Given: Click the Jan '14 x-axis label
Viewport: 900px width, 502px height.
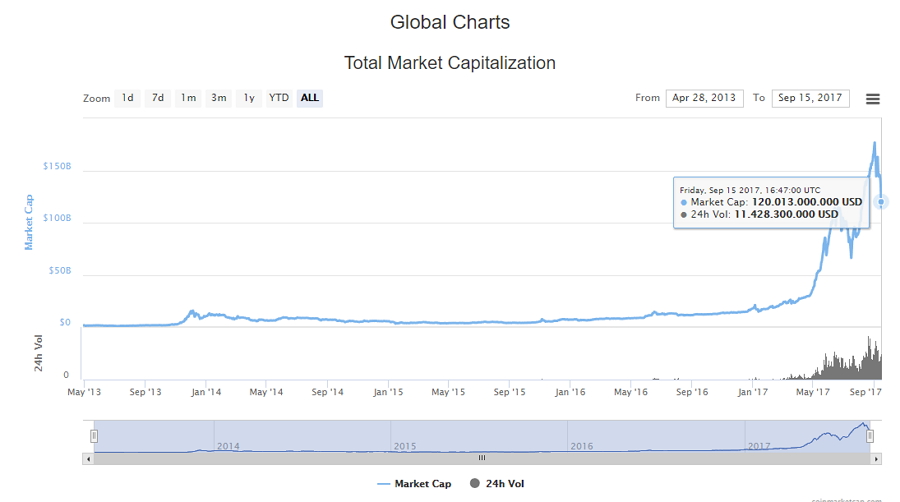Looking at the screenshot, I should tap(206, 392).
